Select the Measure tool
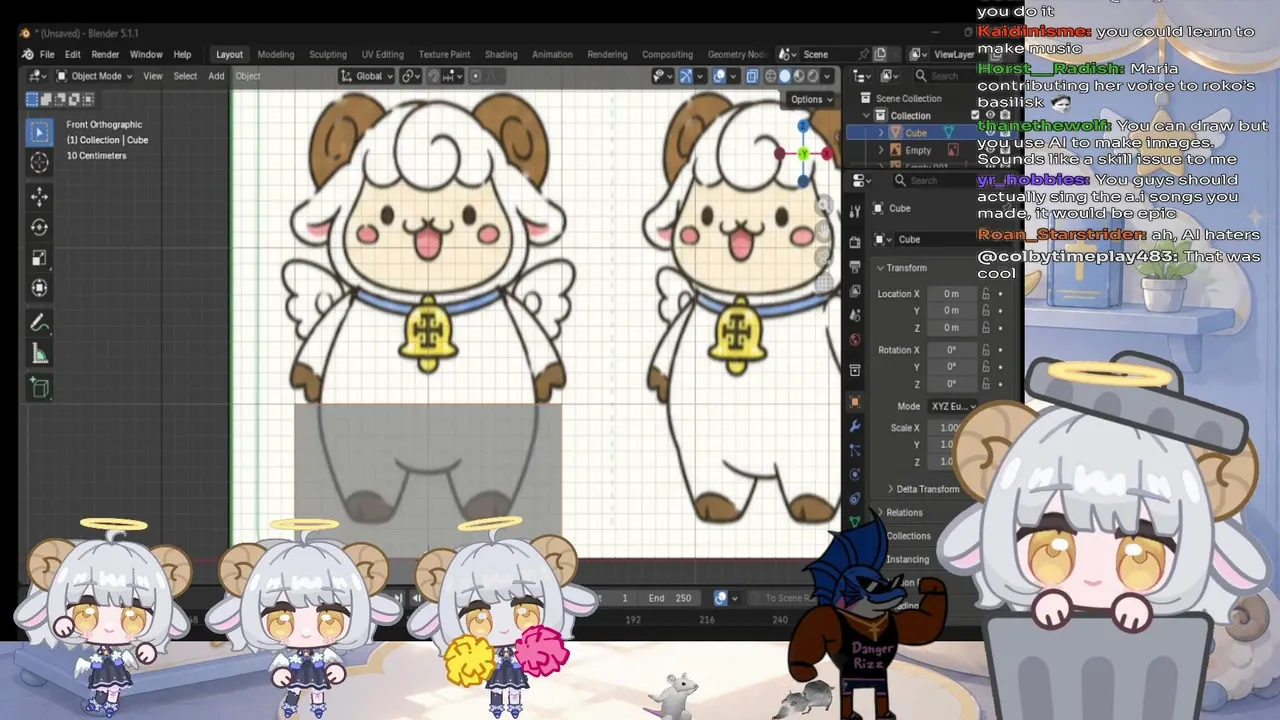 click(x=40, y=354)
